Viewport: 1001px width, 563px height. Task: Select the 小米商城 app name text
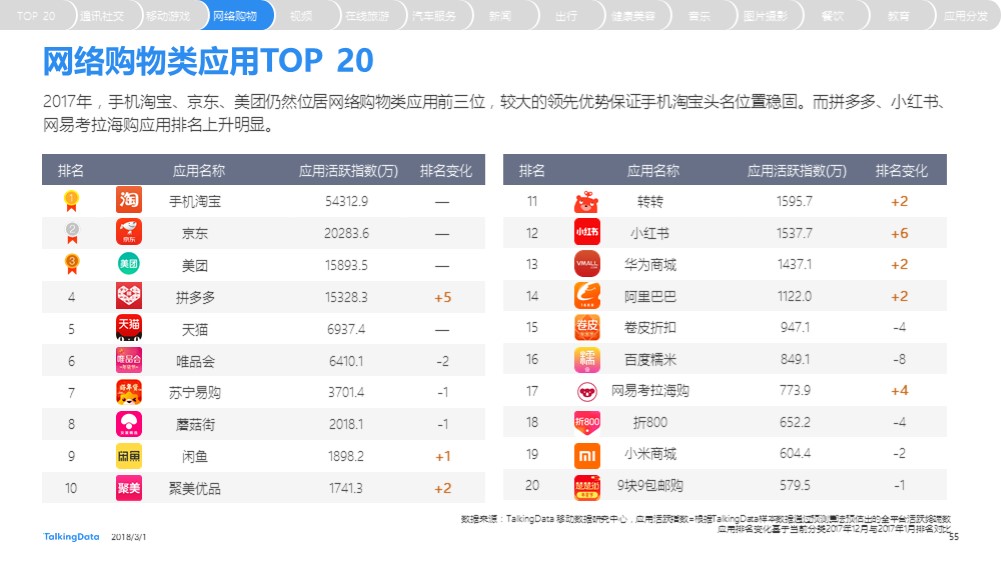pos(650,454)
